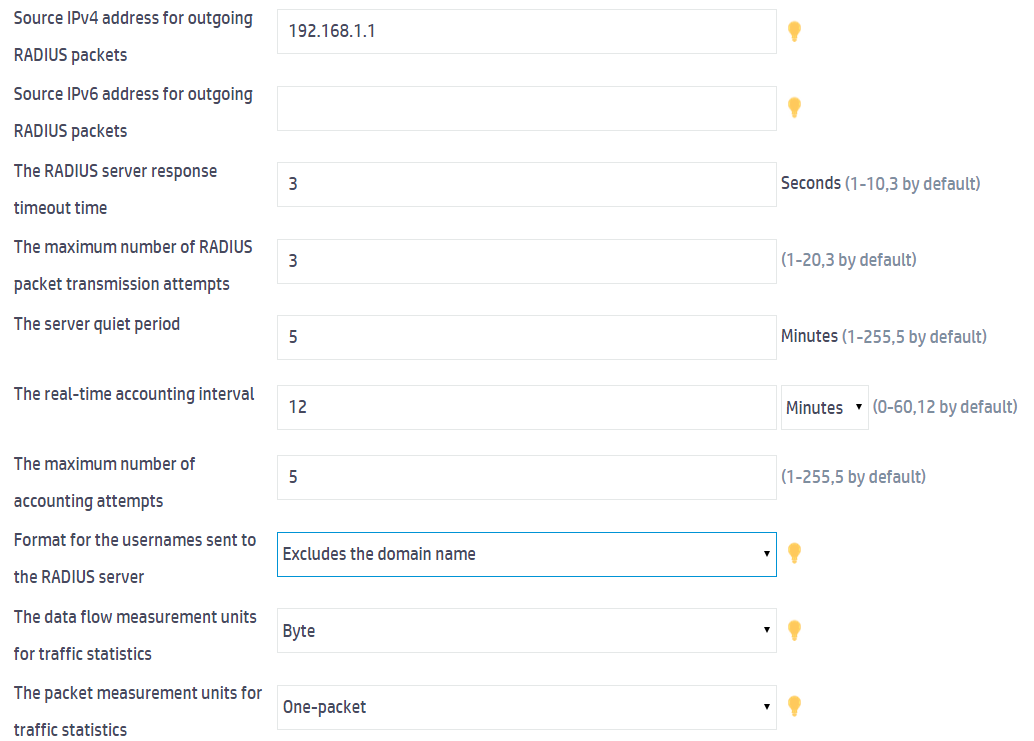The width and height of the screenshot is (1034, 741).
Task: Click the IPv4 field containing 192.168.1.1
Action: click(526, 32)
